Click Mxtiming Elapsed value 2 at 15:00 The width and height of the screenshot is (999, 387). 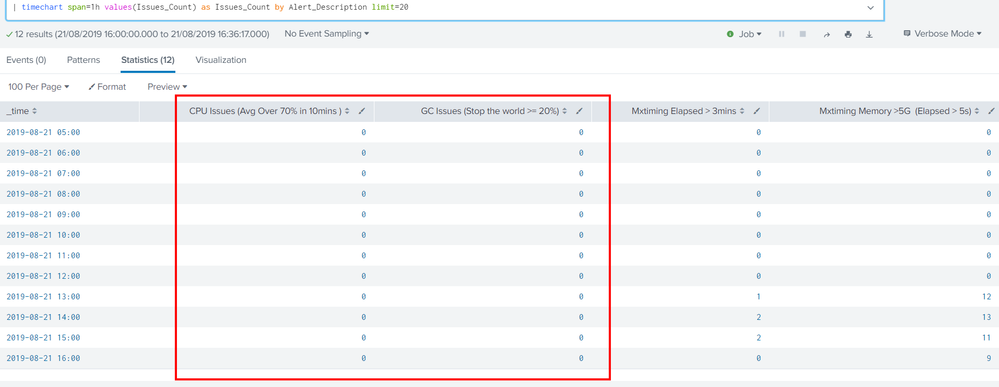coord(758,338)
